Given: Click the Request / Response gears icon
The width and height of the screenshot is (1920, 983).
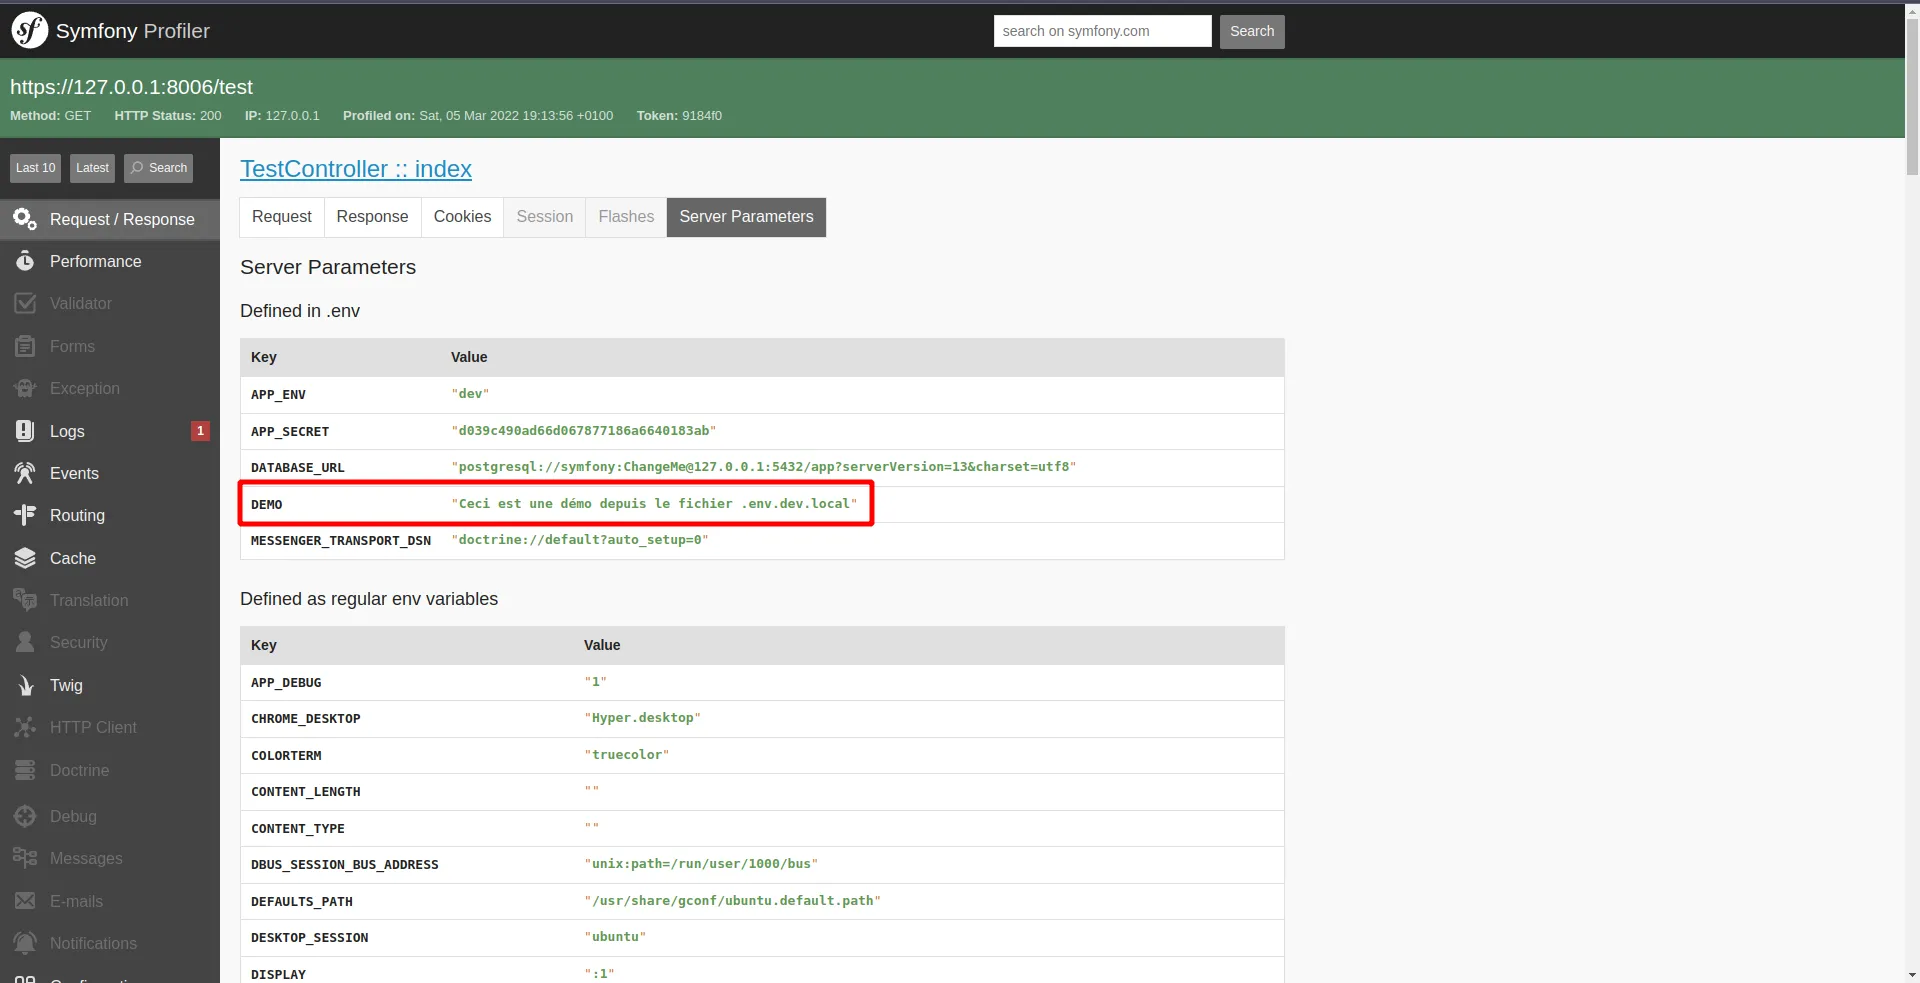Looking at the screenshot, I should click(x=25, y=219).
